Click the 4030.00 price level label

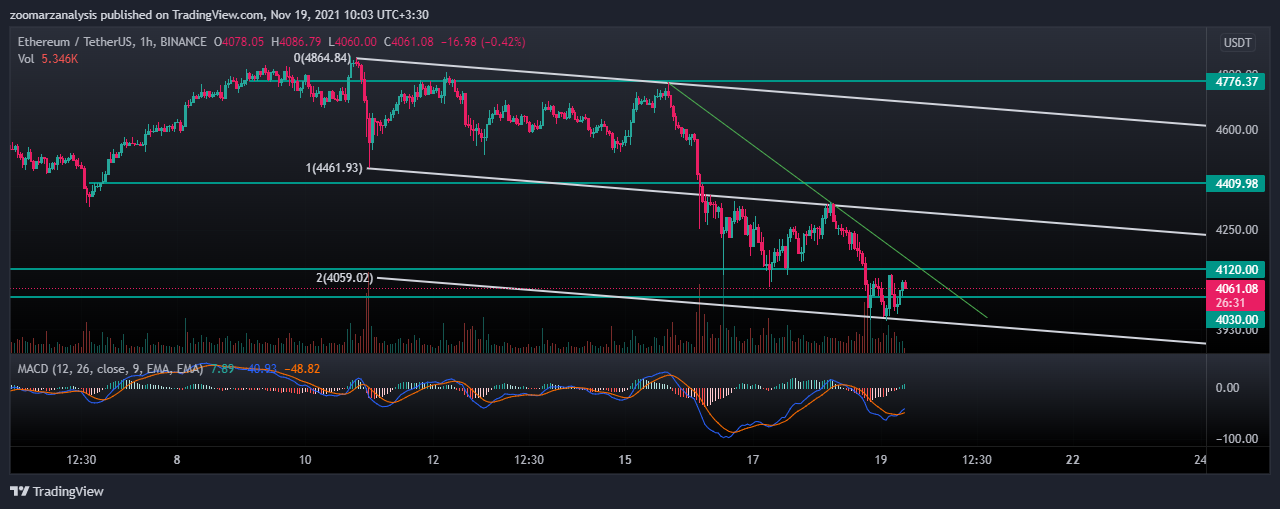point(1237,319)
